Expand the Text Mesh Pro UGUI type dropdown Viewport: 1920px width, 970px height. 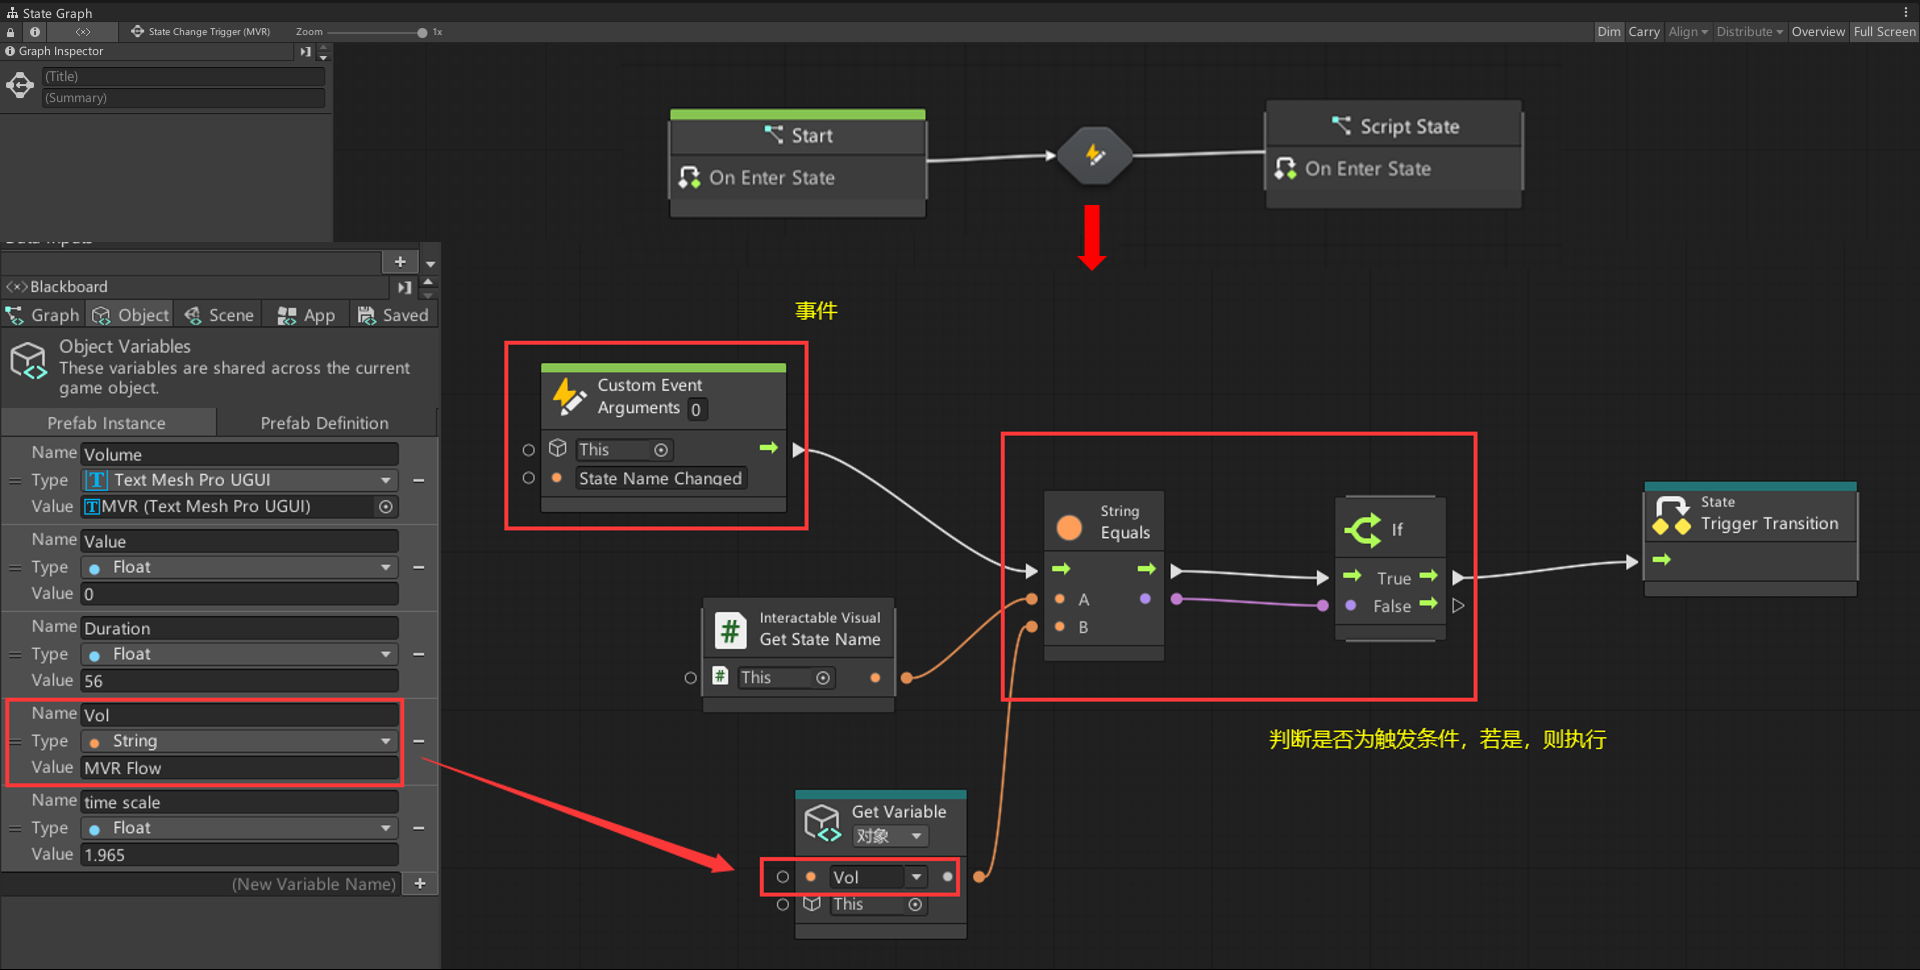(385, 480)
